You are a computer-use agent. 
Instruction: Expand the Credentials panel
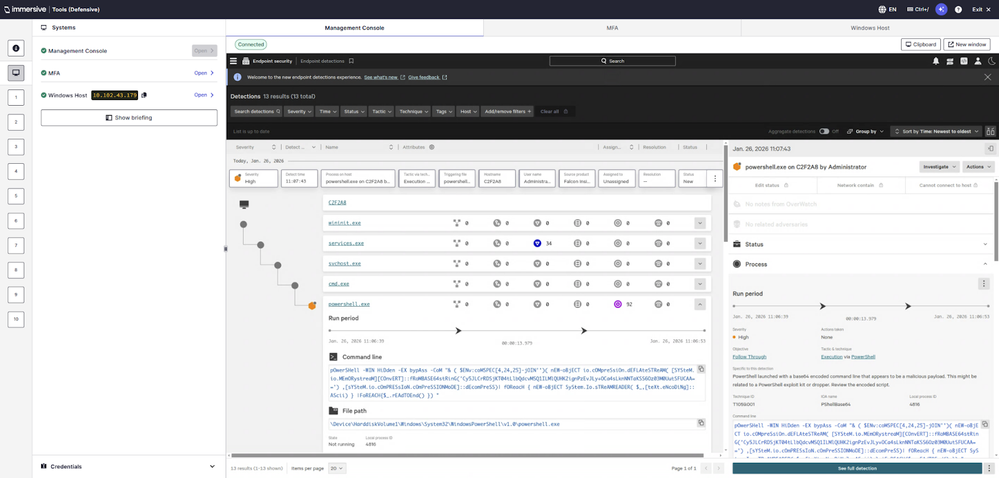(x=212, y=466)
